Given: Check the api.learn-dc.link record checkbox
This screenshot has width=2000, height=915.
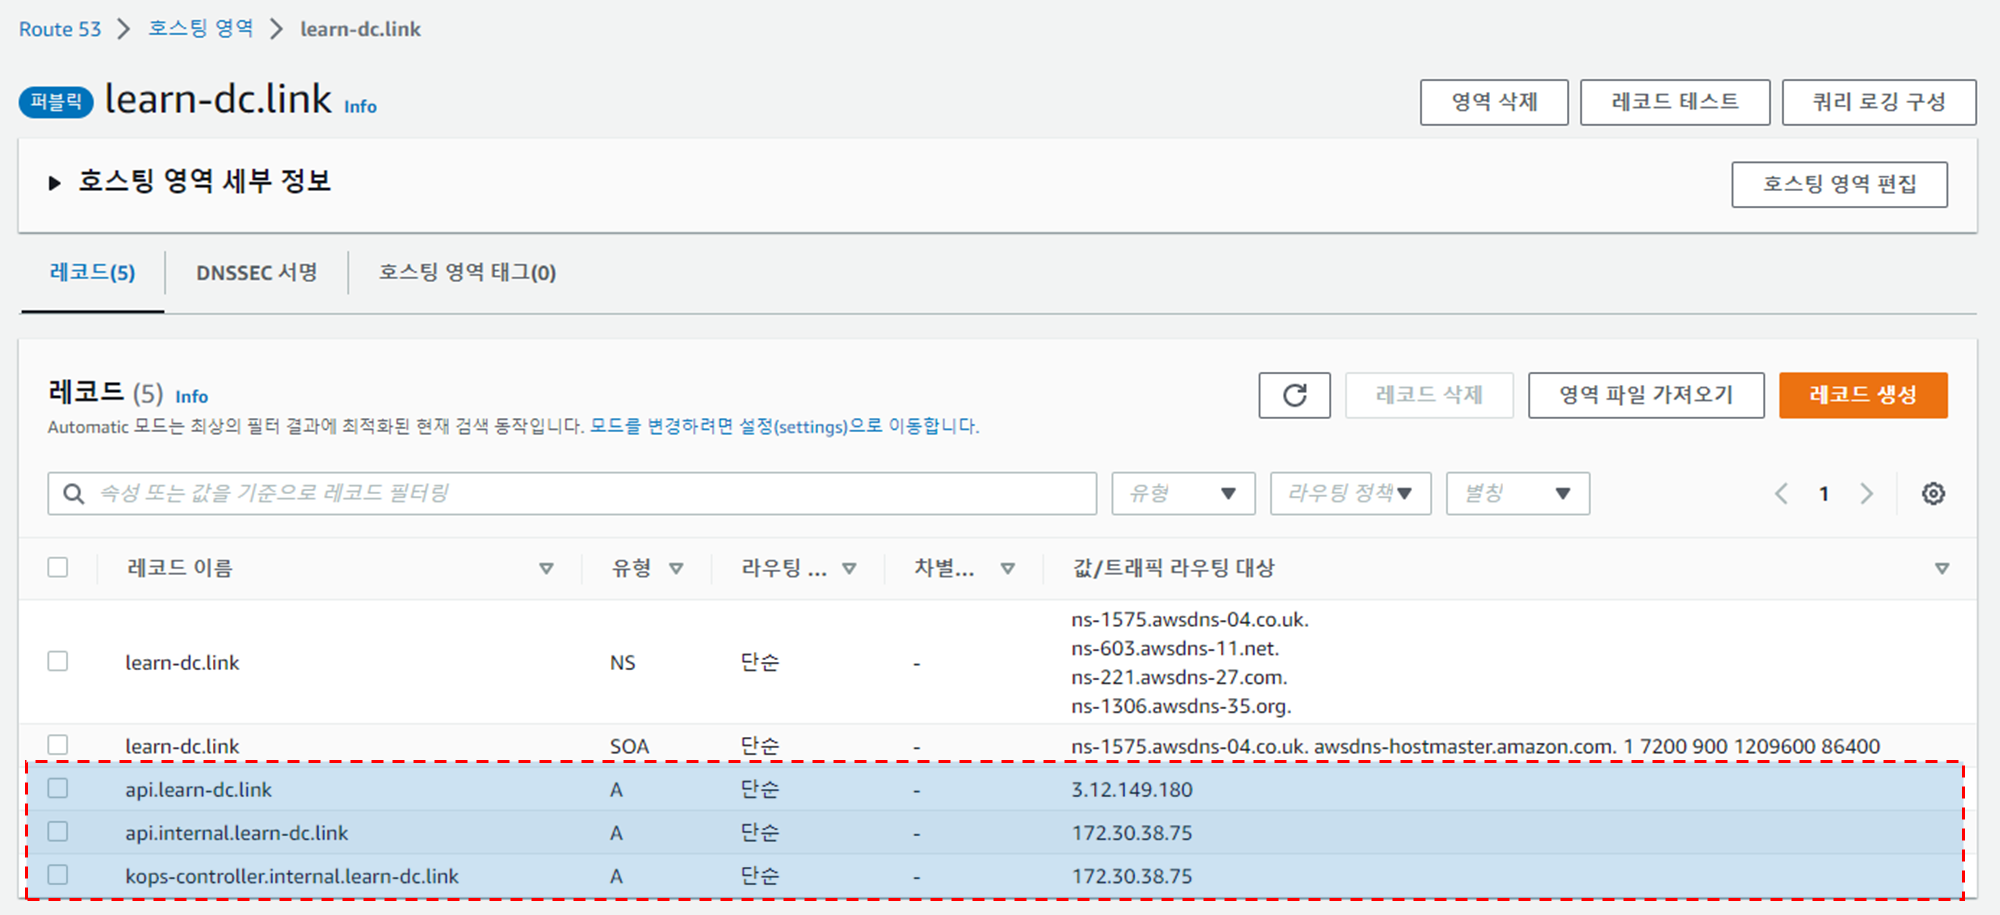Looking at the screenshot, I should coord(58,788).
